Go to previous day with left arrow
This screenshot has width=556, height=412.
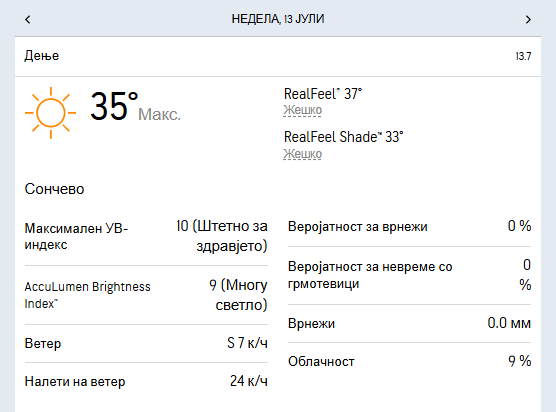click(28, 19)
